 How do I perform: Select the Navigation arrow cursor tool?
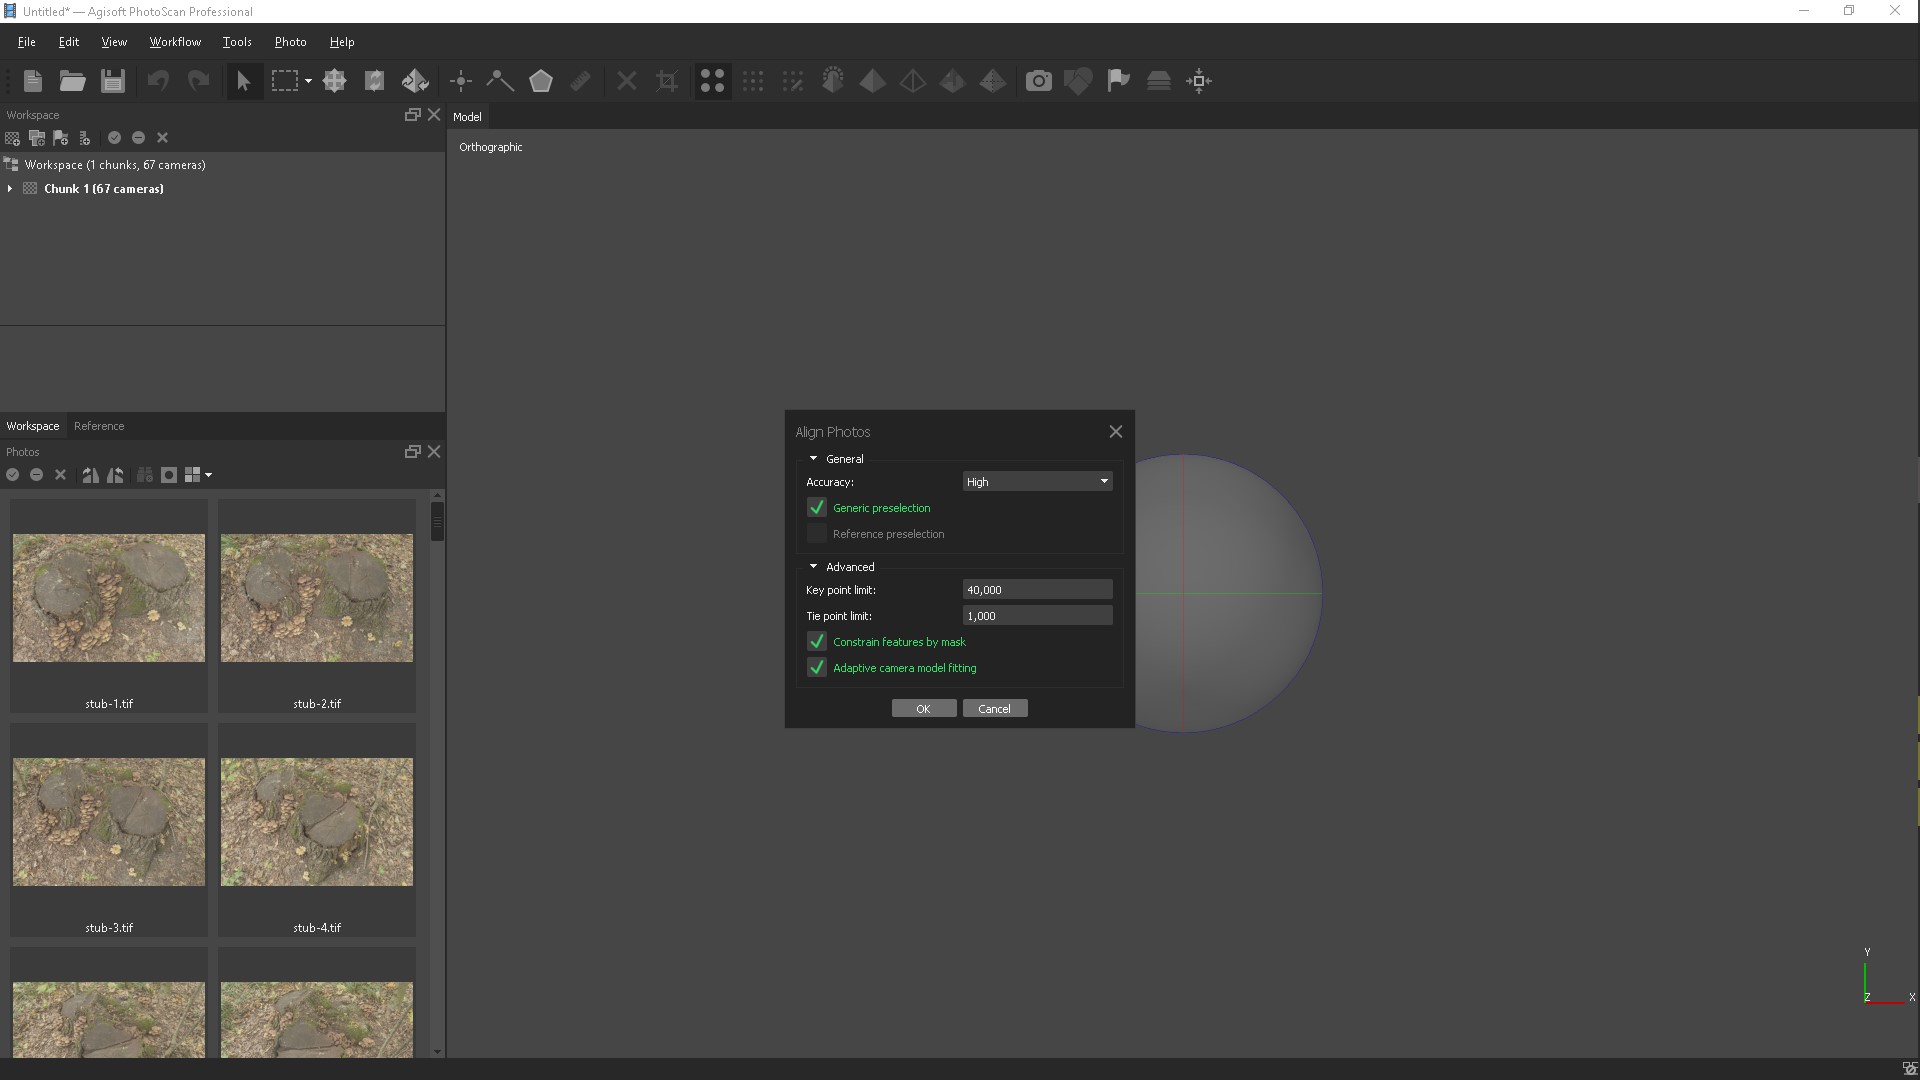(x=243, y=81)
